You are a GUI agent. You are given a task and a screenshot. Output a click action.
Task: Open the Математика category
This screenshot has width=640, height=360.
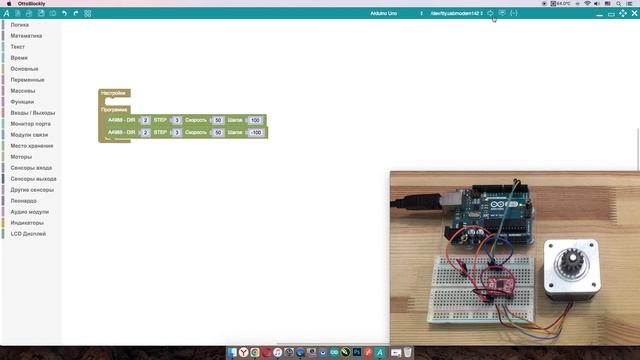click(26, 36)
